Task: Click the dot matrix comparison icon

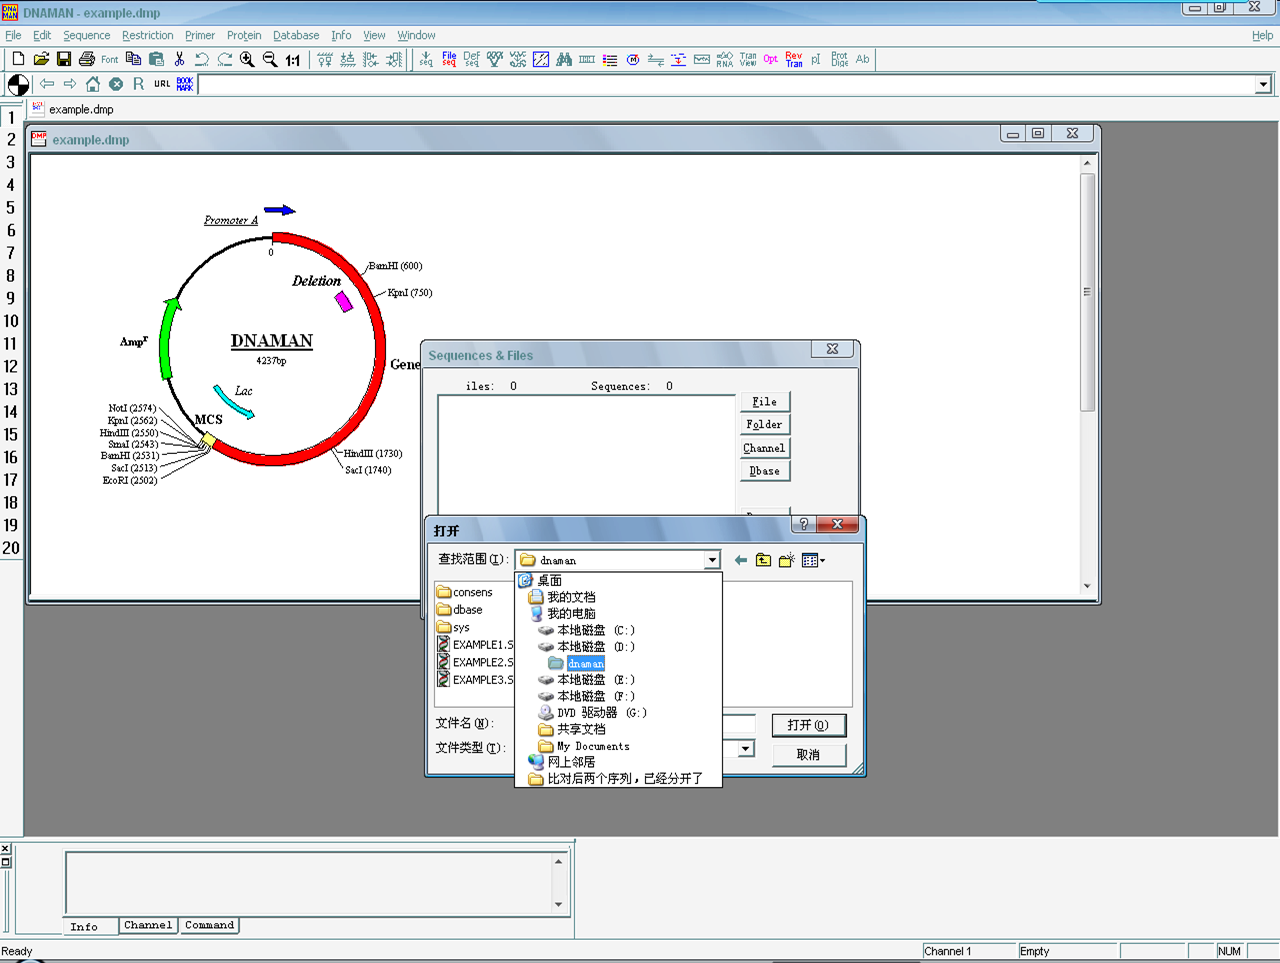Action: [541, 59]
